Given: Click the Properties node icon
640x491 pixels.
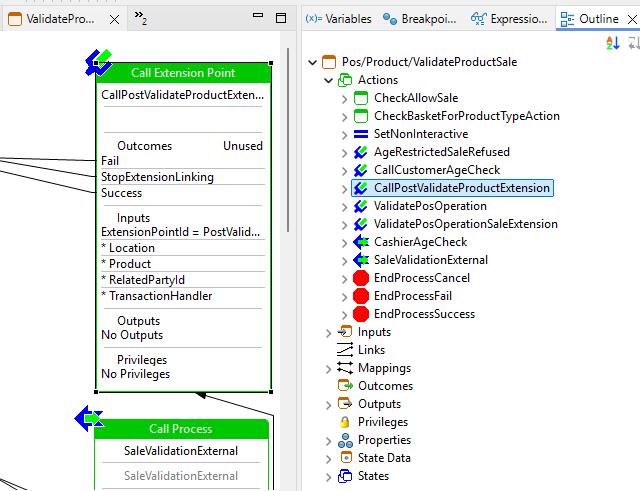Looking at the screenshot, I should (x=345, y=440).
